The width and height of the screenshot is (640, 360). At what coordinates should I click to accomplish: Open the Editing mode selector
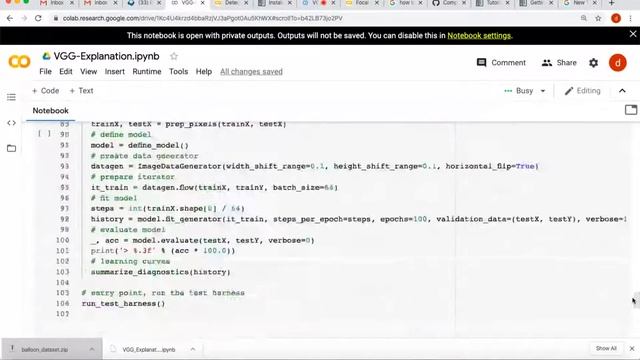point(582,91)
